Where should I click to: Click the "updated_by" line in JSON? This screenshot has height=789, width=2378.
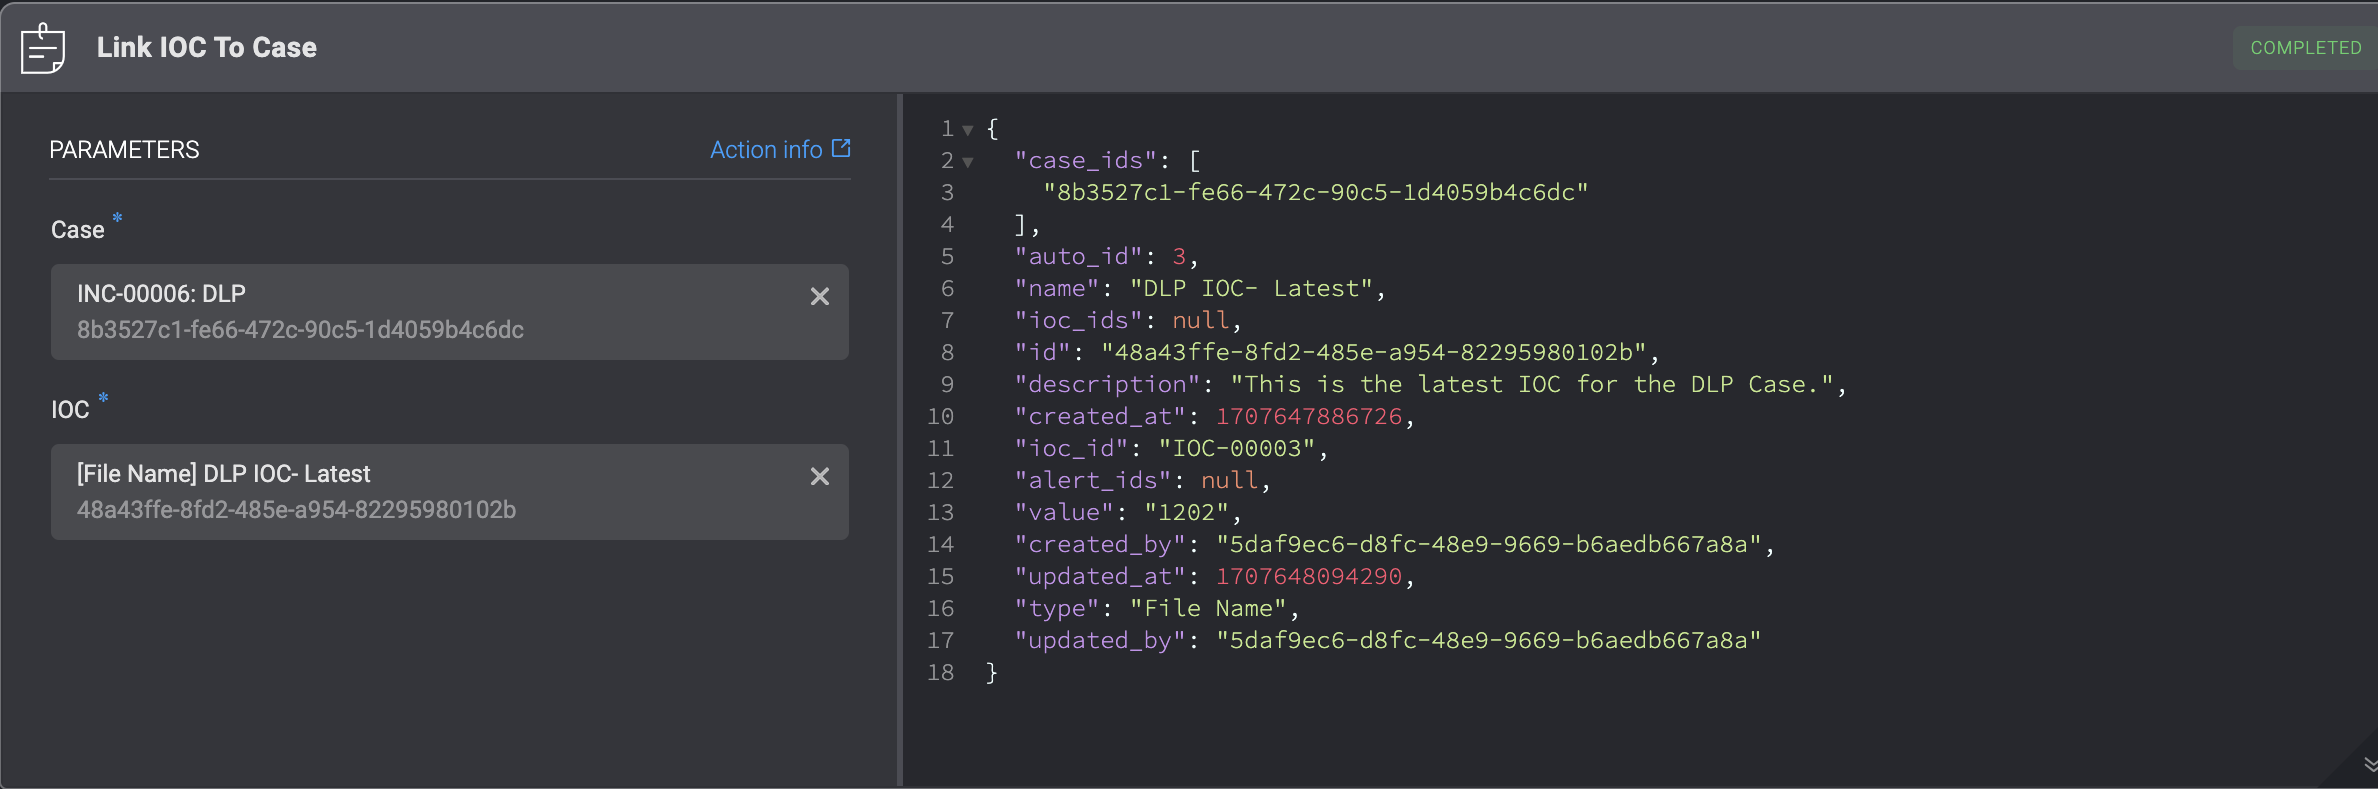click(x=1388, y=641)
